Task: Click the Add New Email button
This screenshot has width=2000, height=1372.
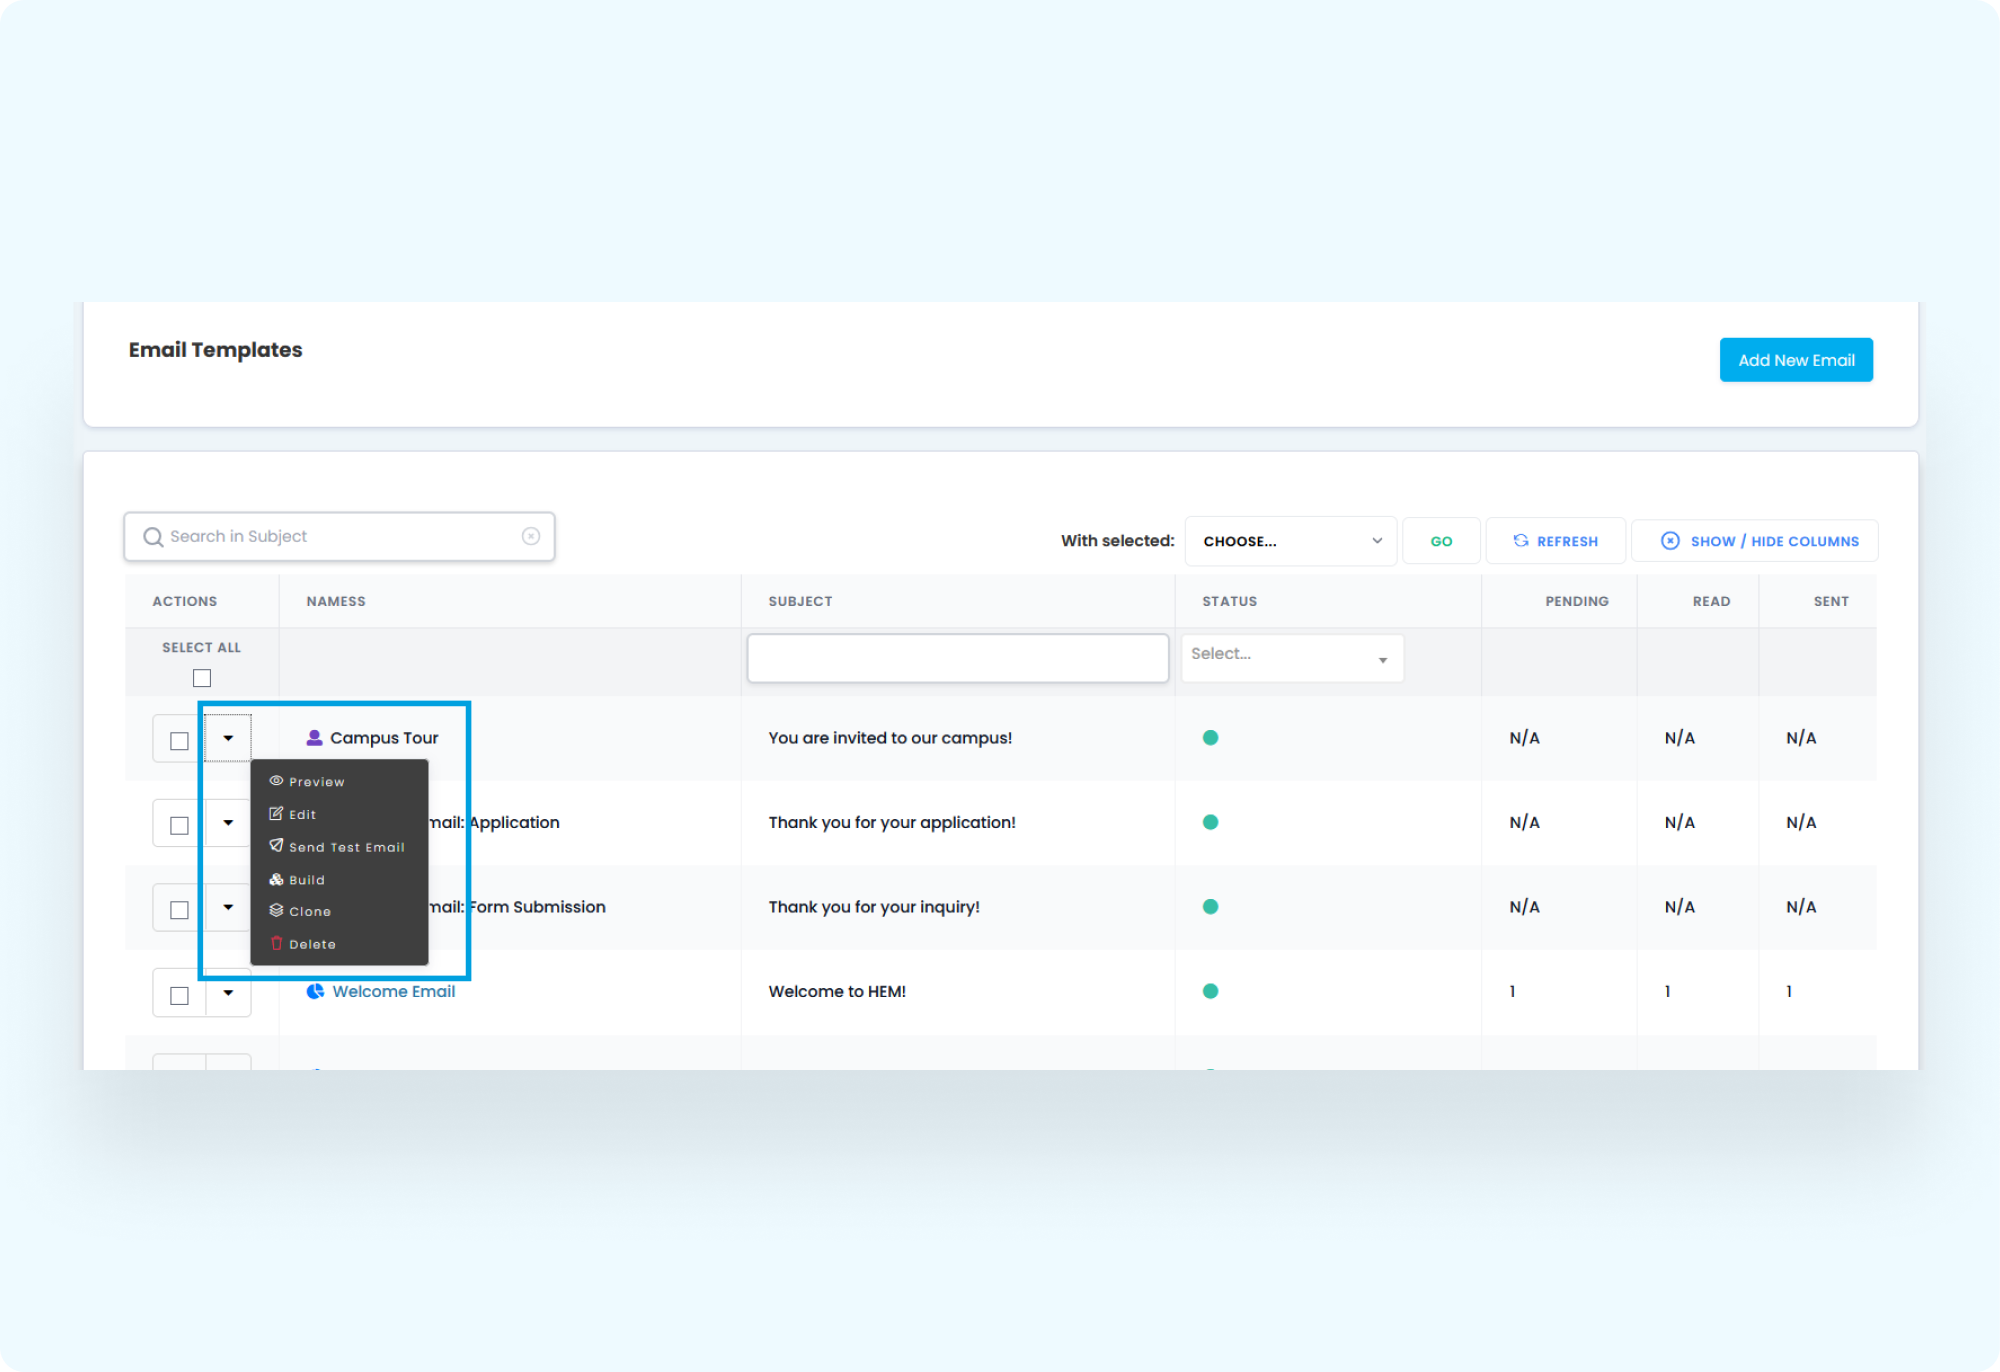Action: point(1795,360)
